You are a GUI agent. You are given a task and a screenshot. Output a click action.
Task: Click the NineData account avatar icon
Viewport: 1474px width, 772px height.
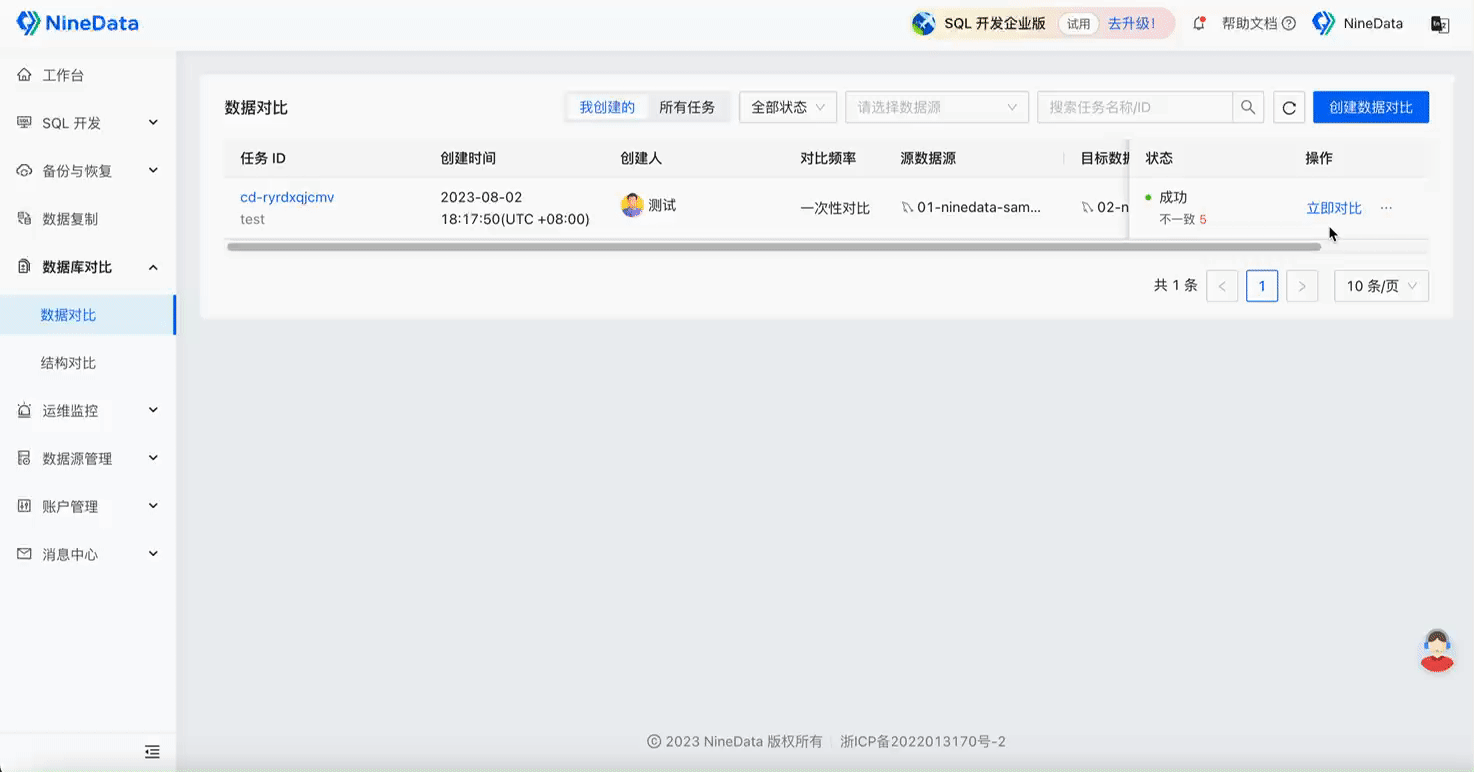1324,23
